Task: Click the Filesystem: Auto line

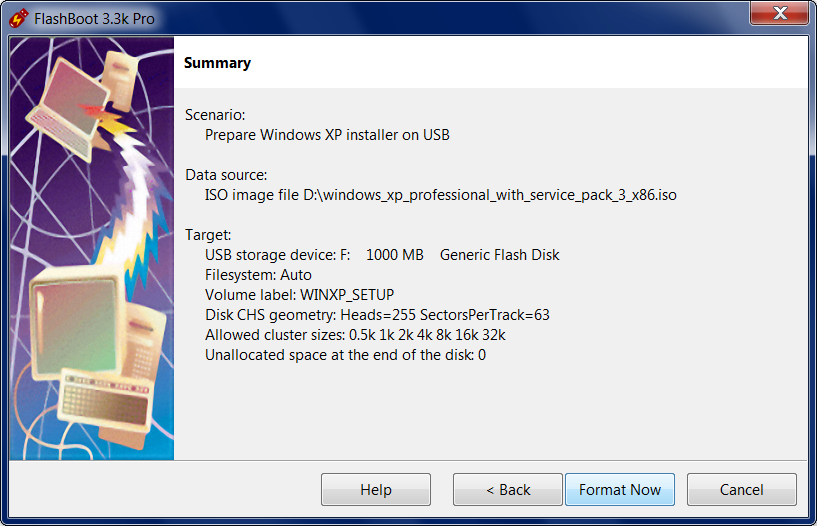Action: [258, 275]
